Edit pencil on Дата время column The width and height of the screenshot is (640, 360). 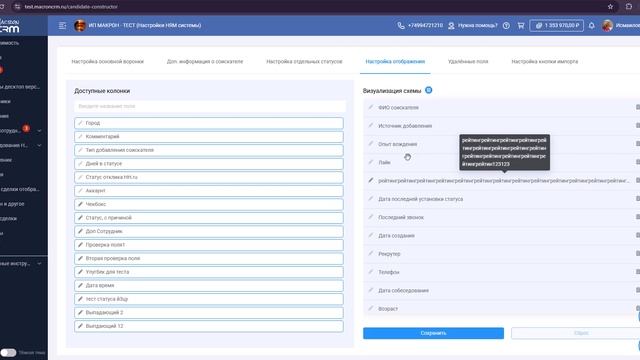pyautogui.click(x=80, y=285)
